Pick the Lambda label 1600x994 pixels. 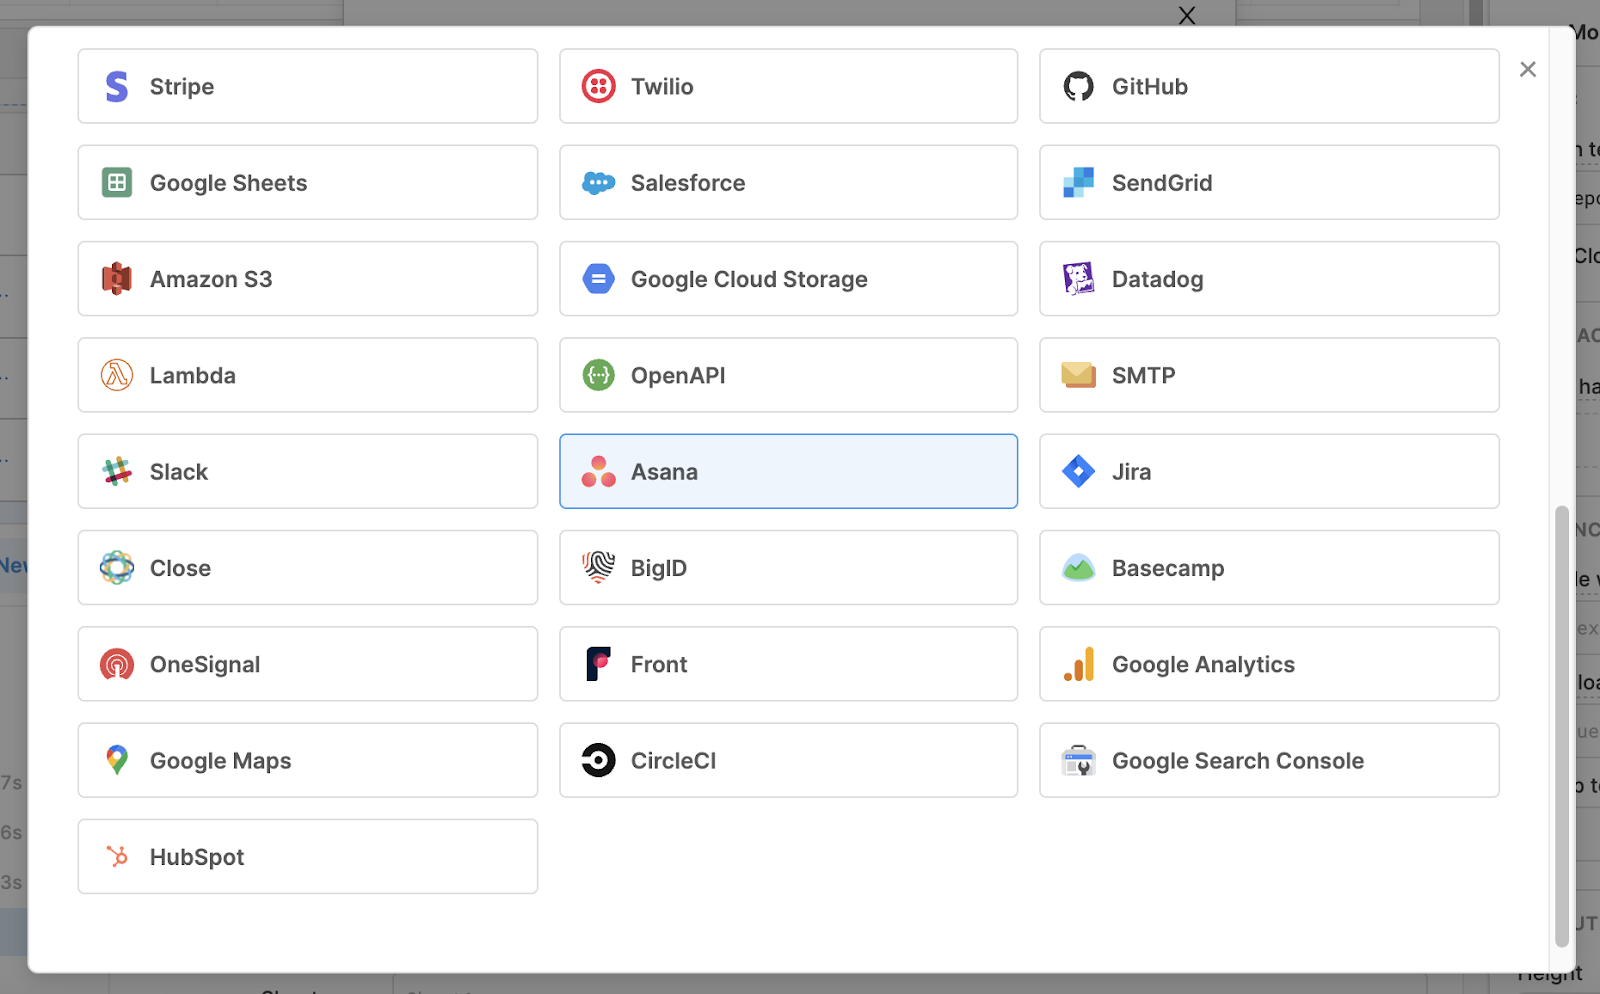(193, 375)
